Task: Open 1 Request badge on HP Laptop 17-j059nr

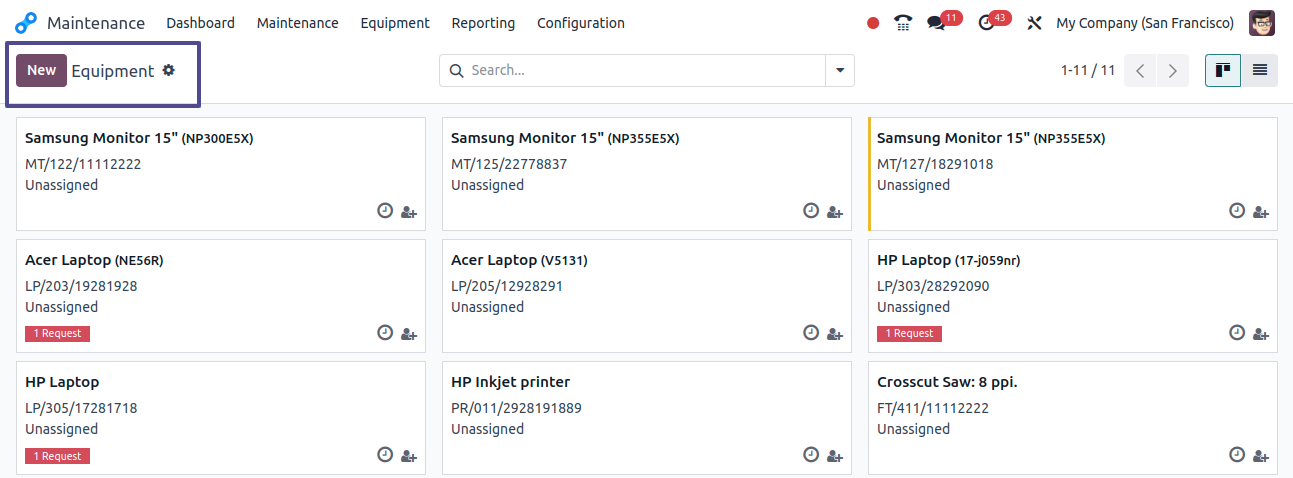Action: point(909,334)
